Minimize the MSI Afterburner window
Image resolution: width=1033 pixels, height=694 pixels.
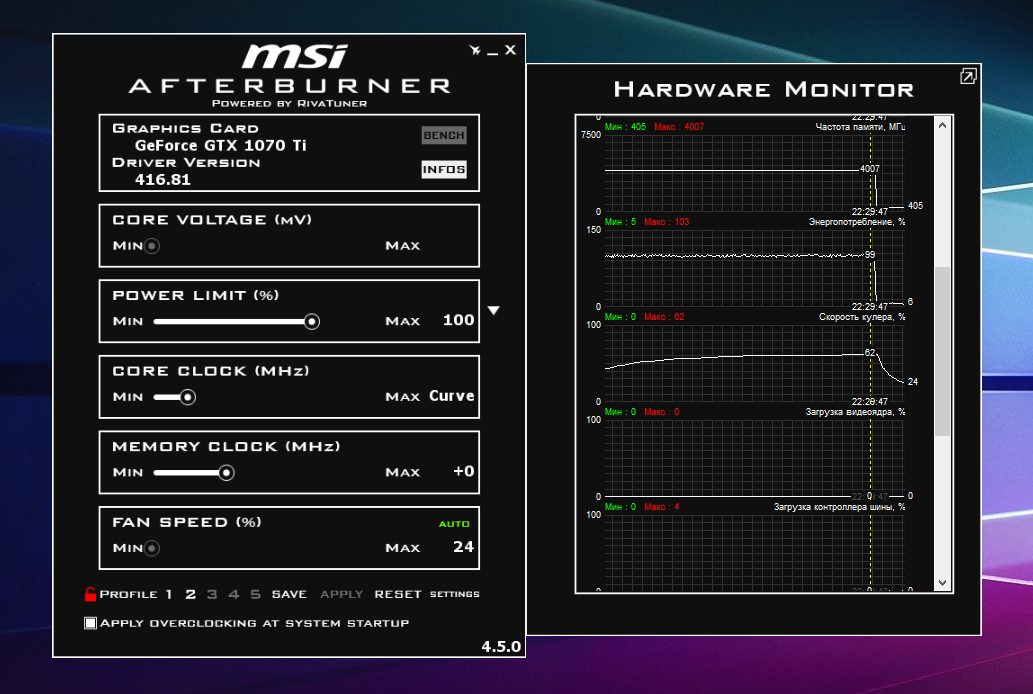pos(493,53)
